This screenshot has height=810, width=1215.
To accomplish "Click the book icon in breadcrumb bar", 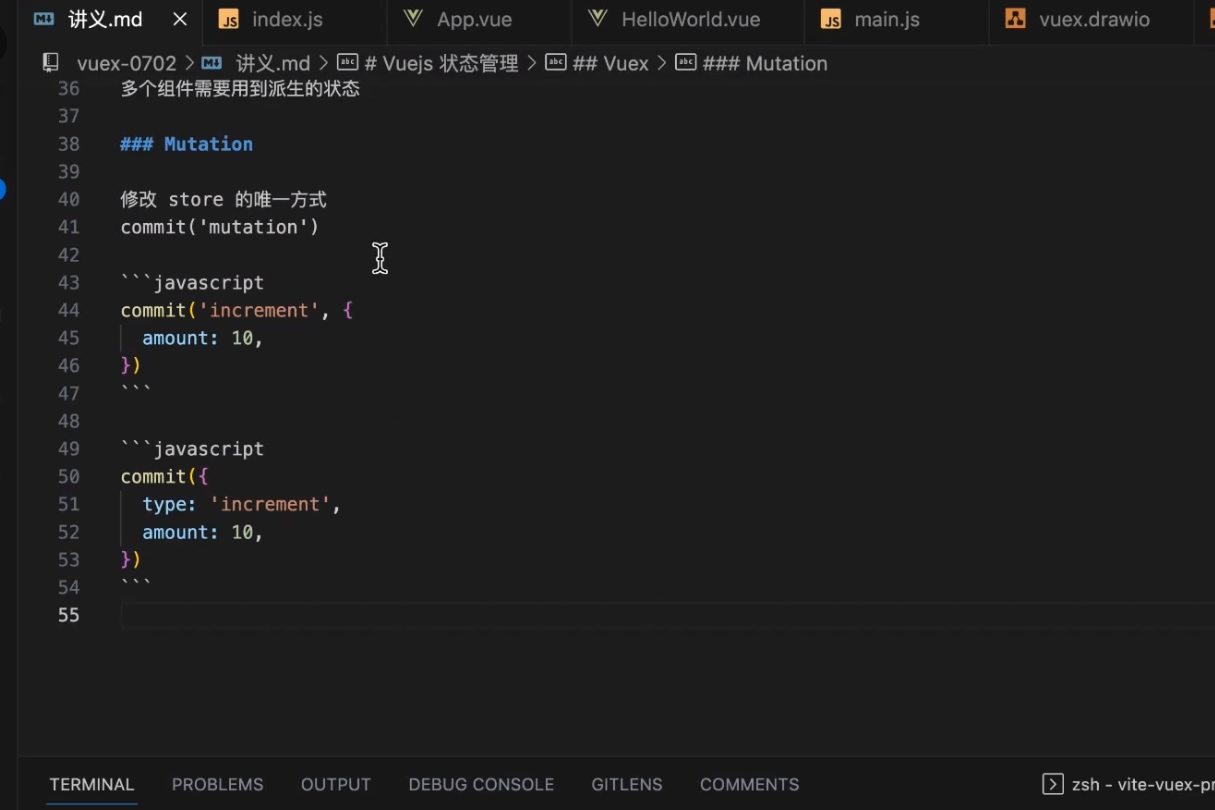I will (51, 63).
